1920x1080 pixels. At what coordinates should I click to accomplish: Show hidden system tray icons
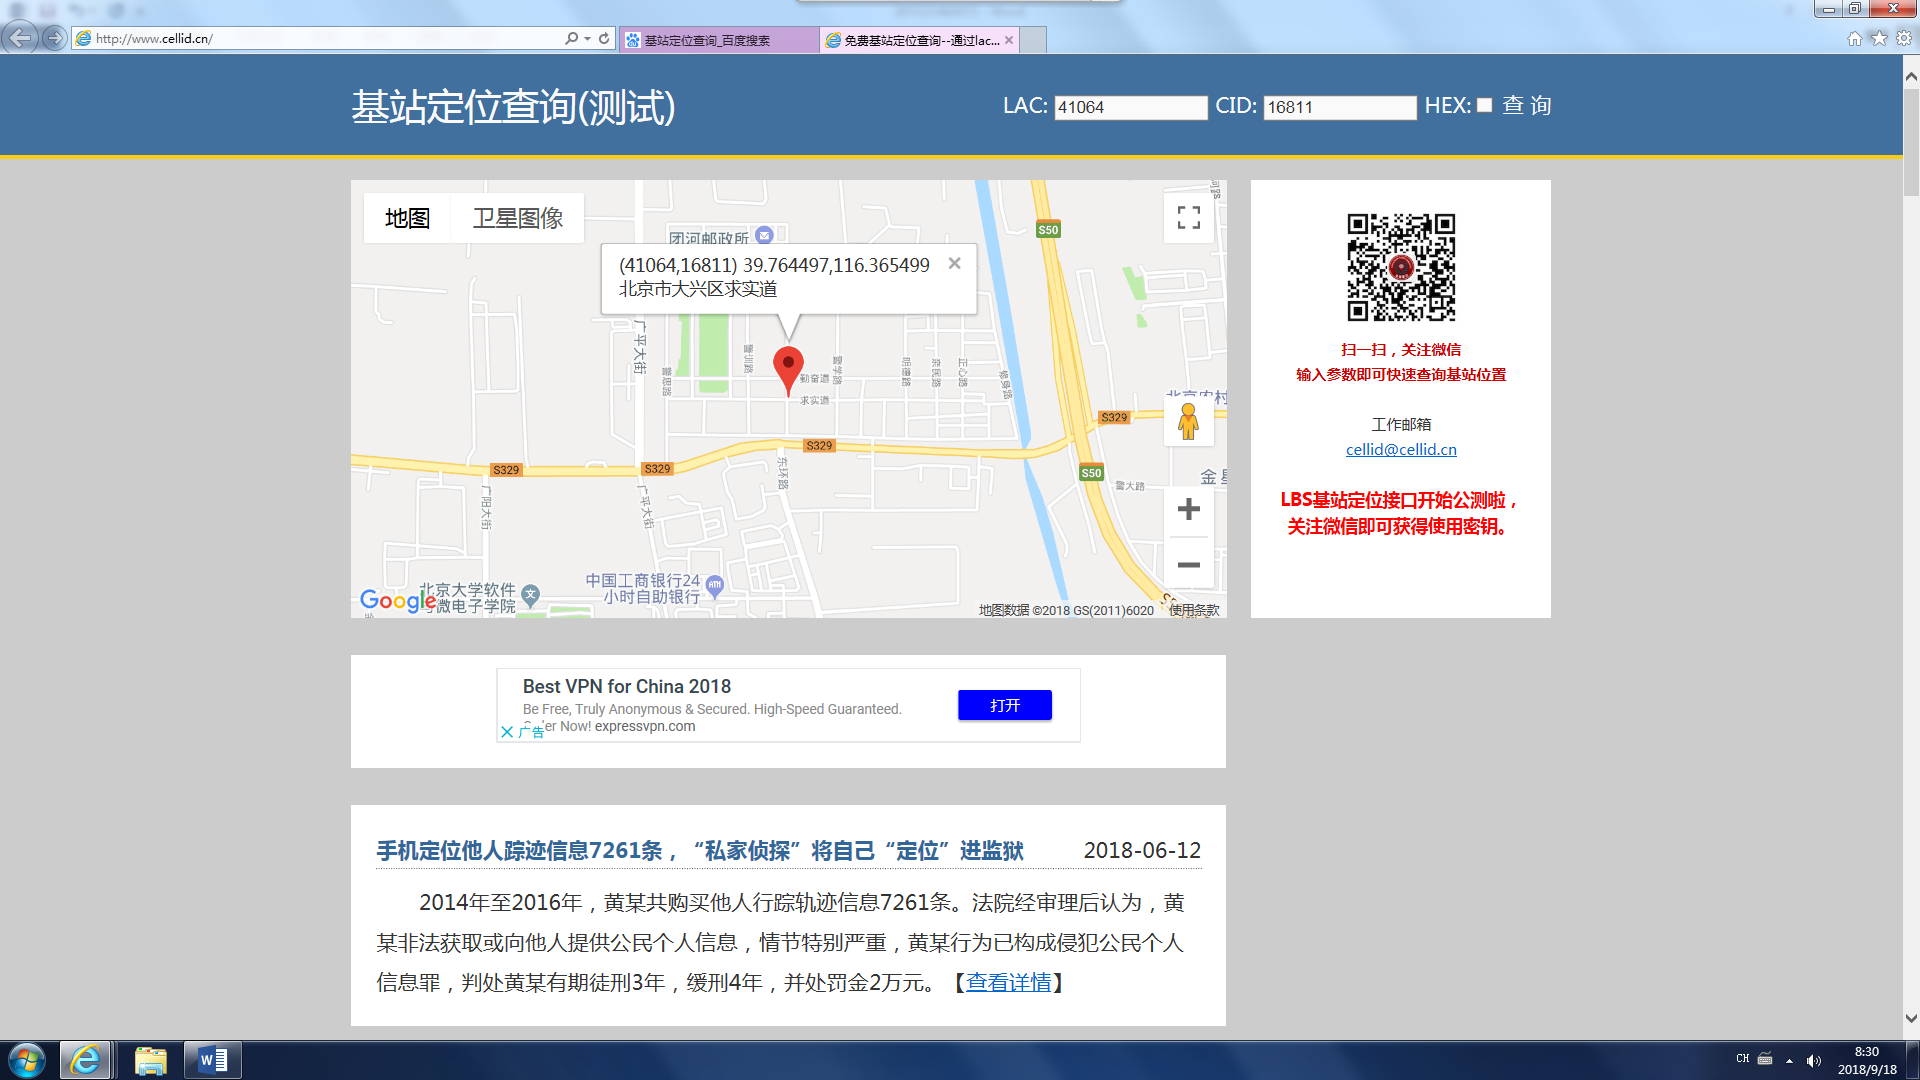[1789, 1060]
